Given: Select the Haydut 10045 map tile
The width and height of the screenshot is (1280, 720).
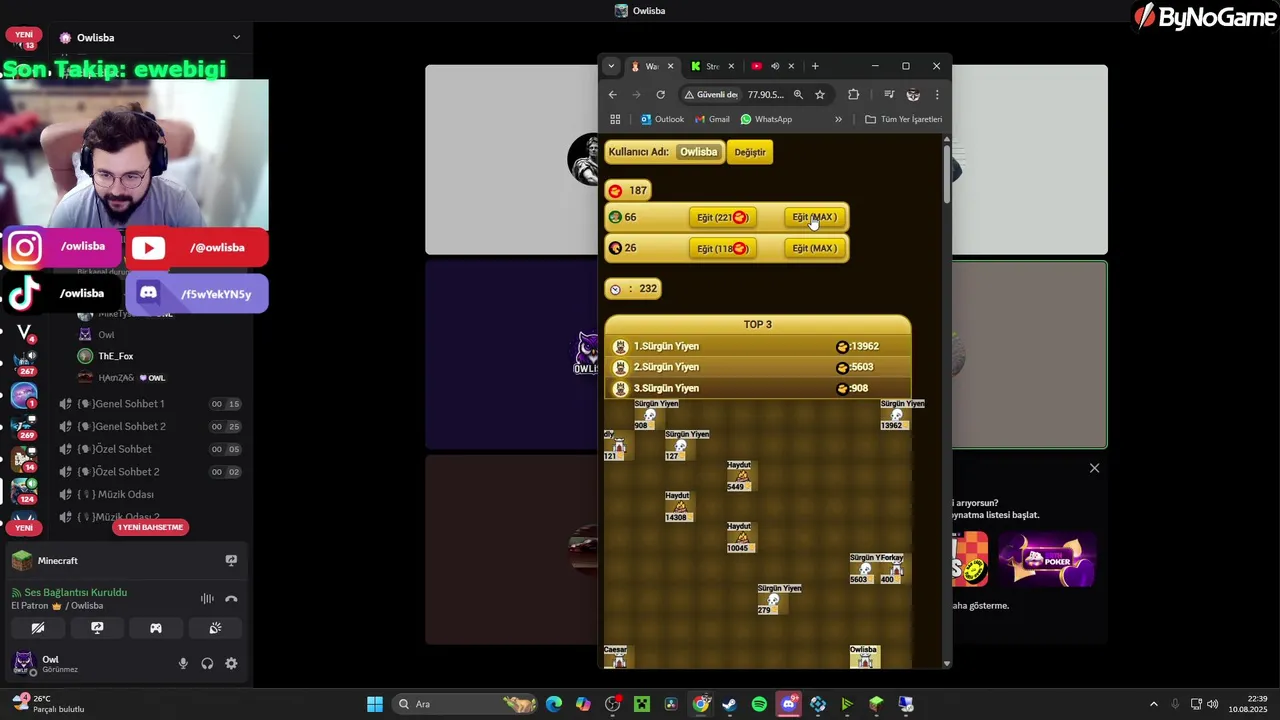Looking at the screenshot, I should pyautogui.click(x=740, y=537).
